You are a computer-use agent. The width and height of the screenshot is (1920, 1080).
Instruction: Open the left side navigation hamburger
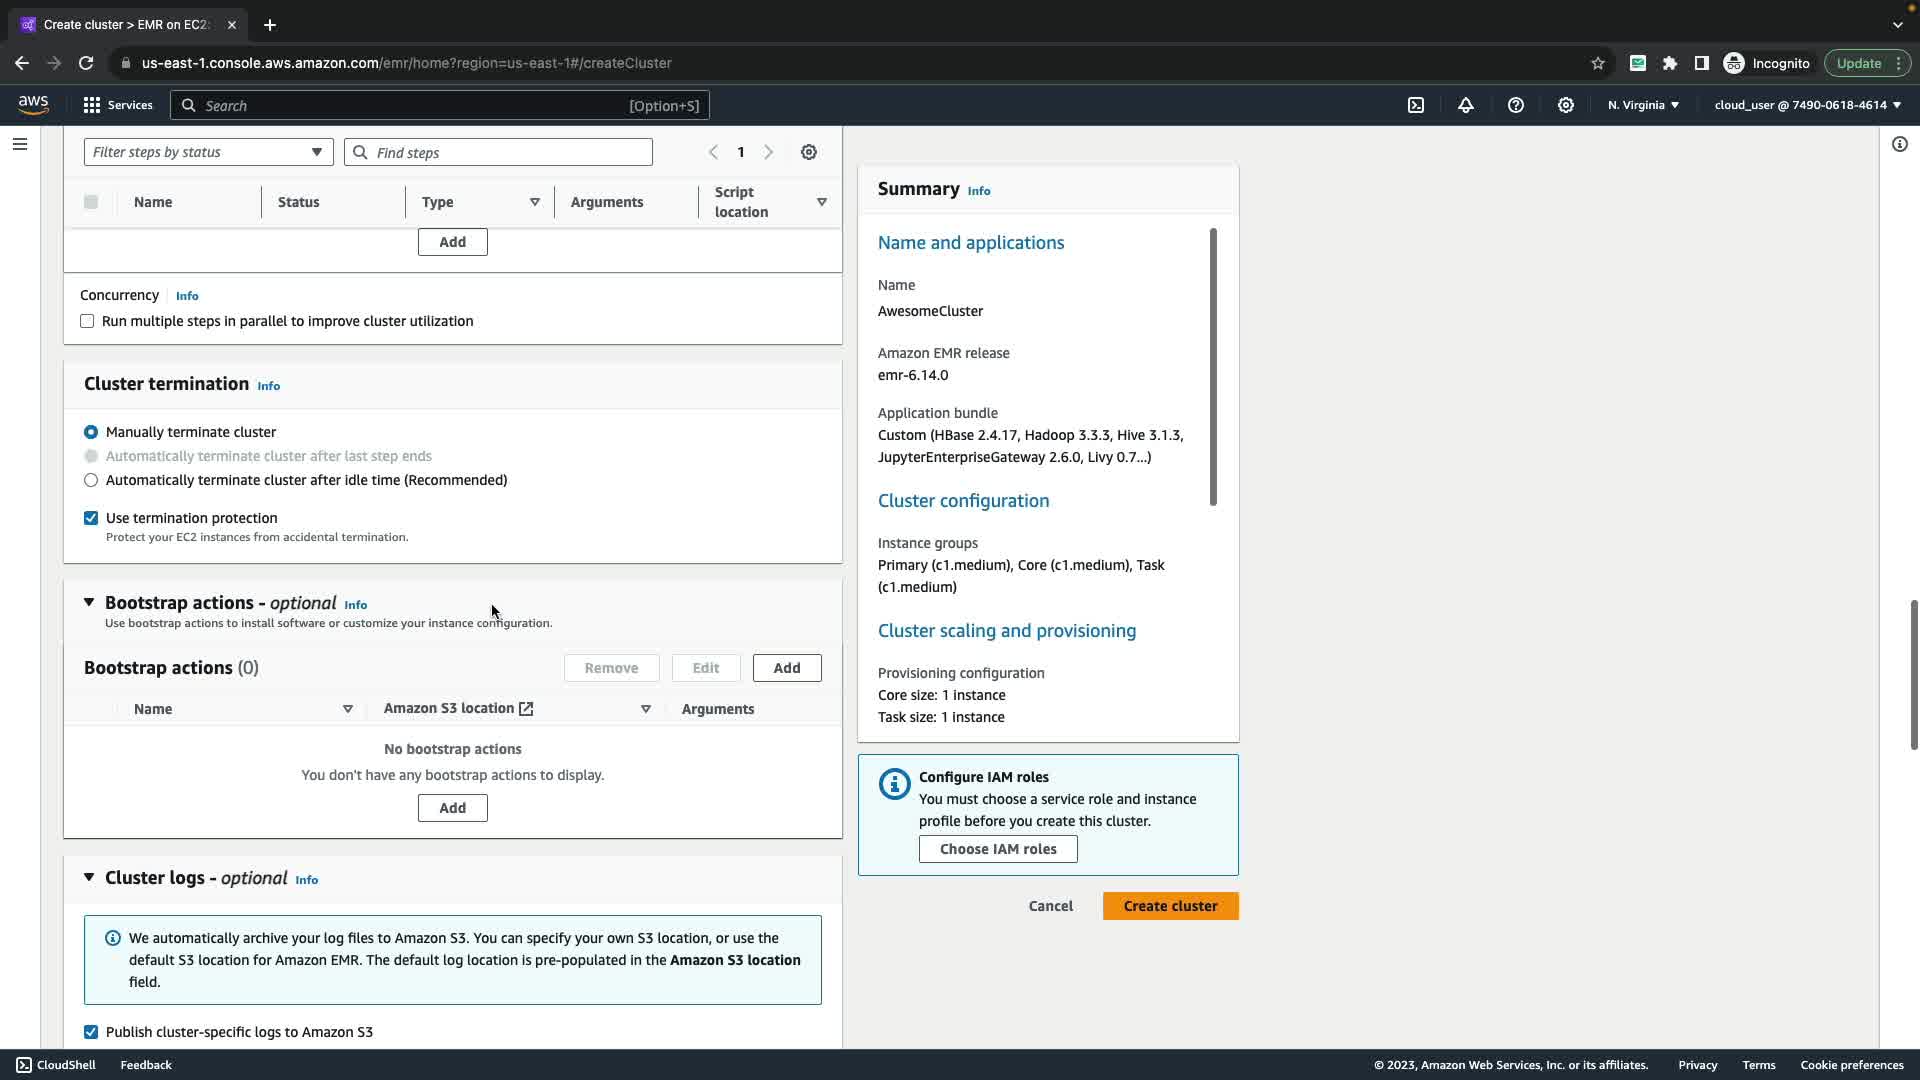click(x=19, y=144)
